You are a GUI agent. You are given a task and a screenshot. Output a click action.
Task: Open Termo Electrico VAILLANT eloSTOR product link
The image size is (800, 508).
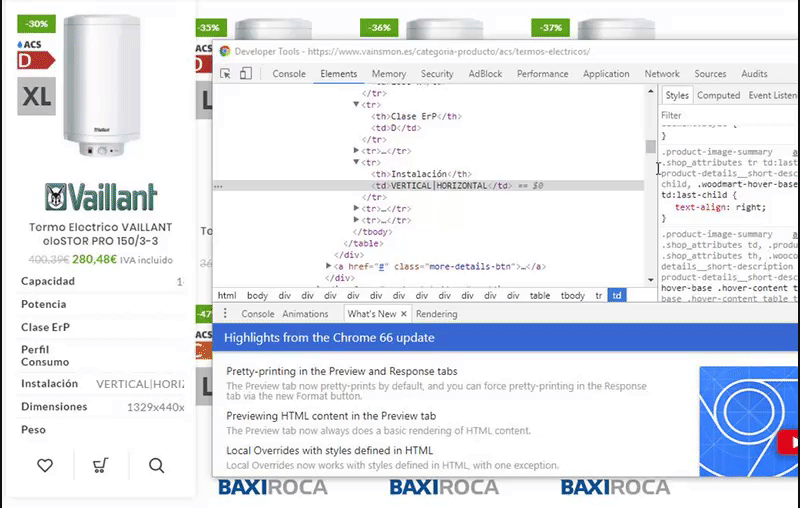(x=100, y=234)
